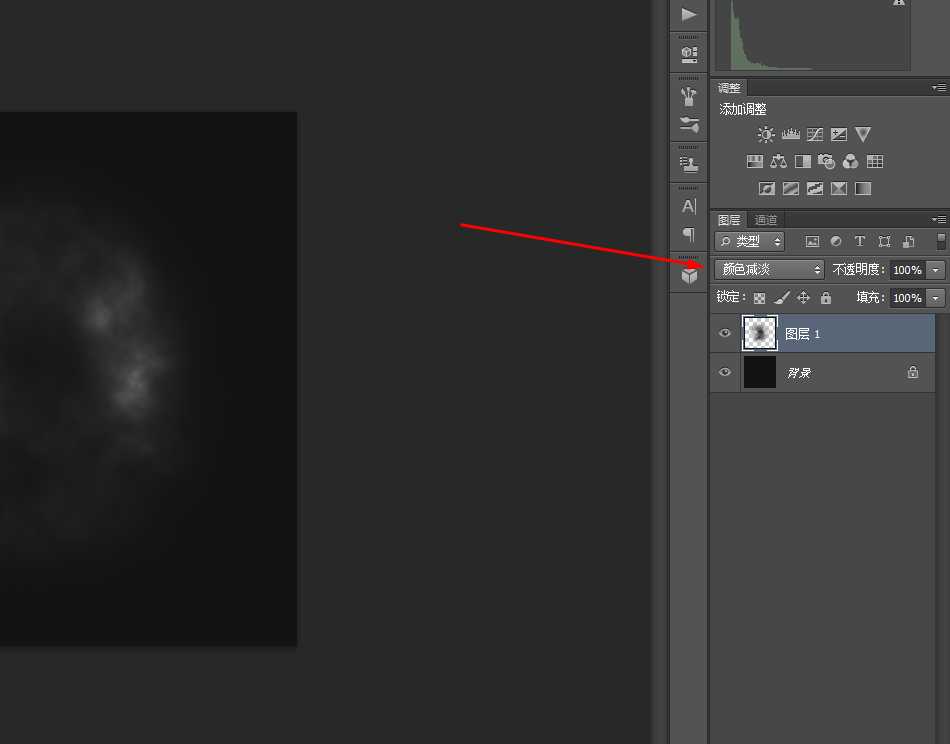The height and width of the screenshot is (744, 950).
Task: Open the blend mode dropdown showing 颜色减淡
Action: click(x=768, y=269)
